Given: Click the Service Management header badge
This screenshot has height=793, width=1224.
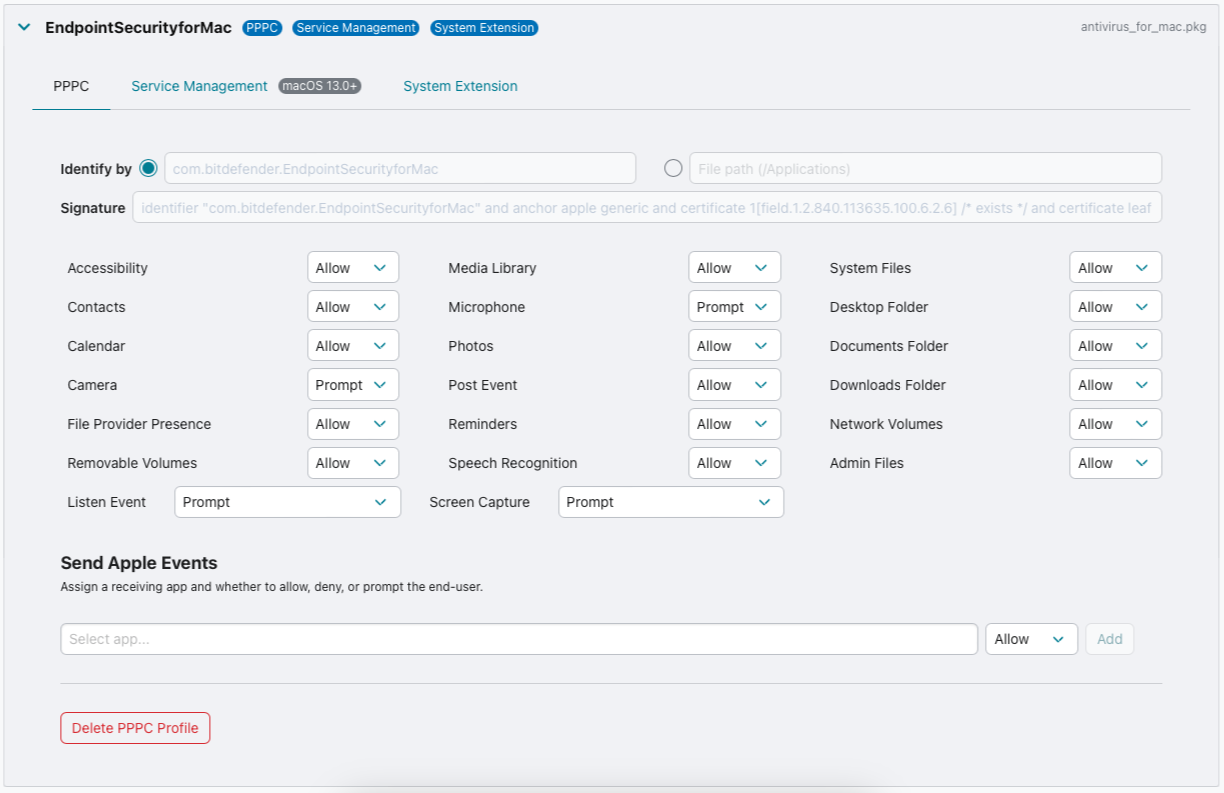Looking at the screenshot, I should [356, 28].
